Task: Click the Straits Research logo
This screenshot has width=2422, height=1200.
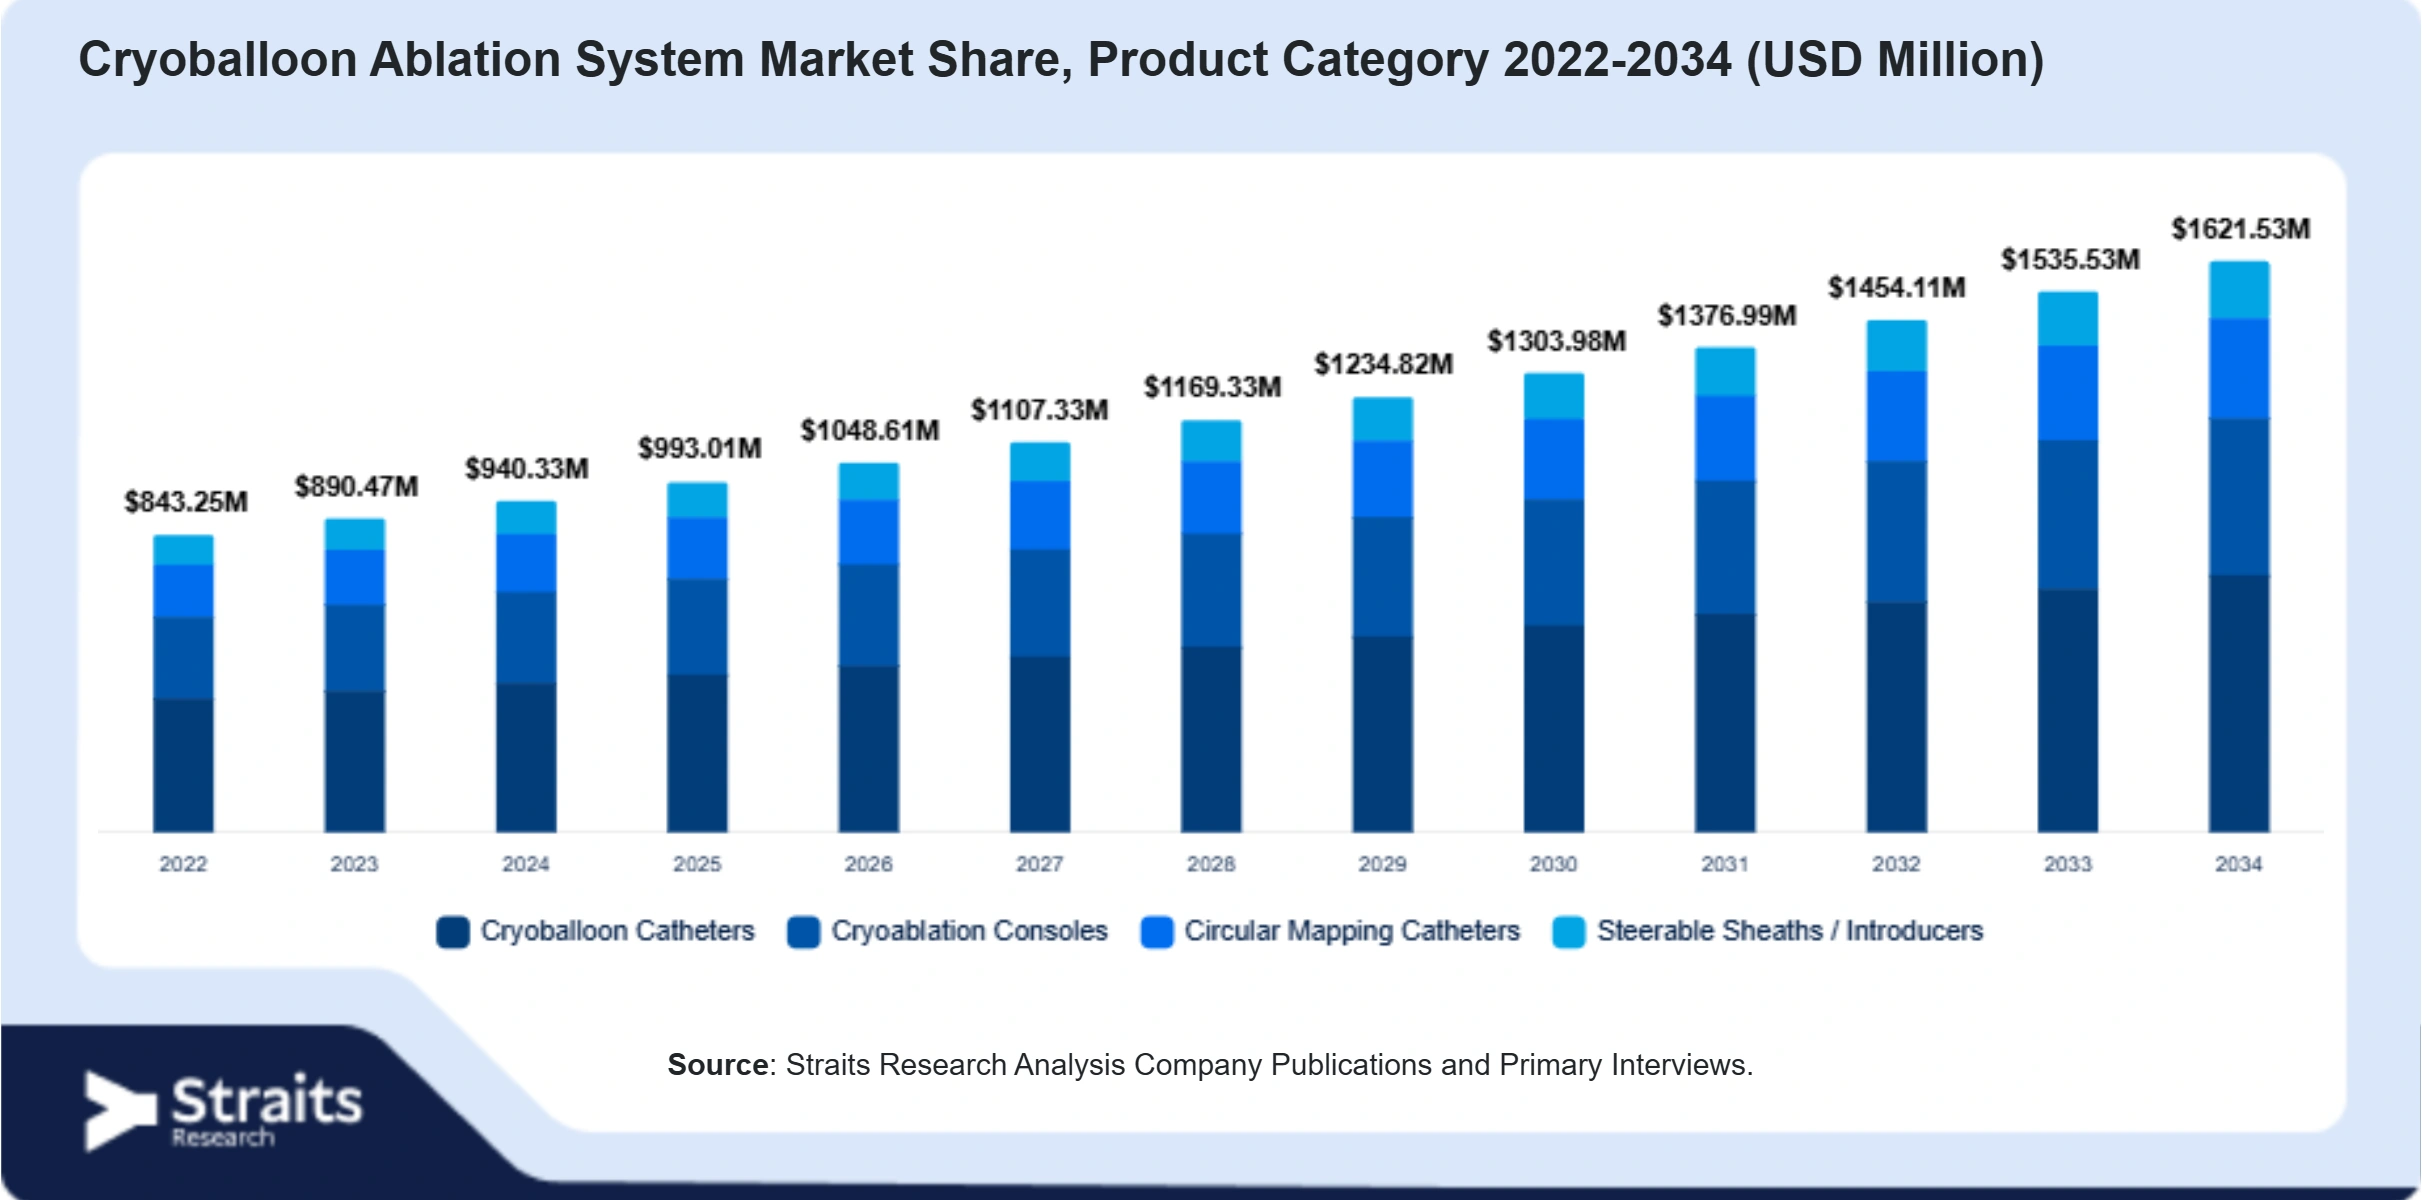Action: click(223, 1111)
